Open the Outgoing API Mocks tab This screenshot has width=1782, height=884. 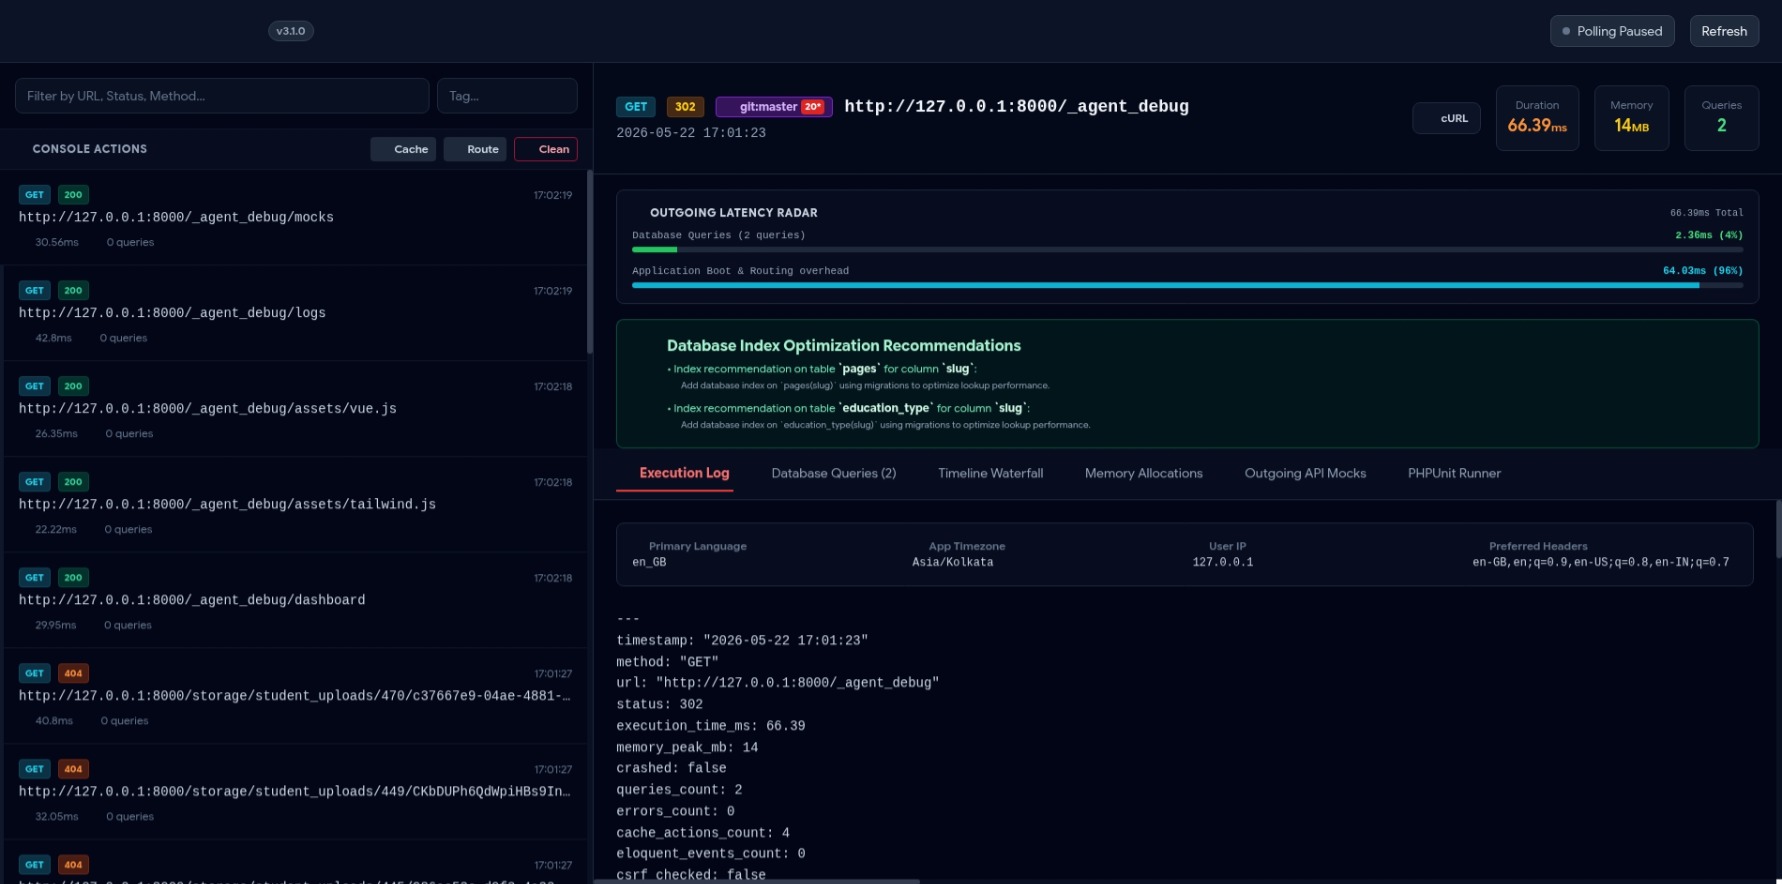(x=1305, y=473)
